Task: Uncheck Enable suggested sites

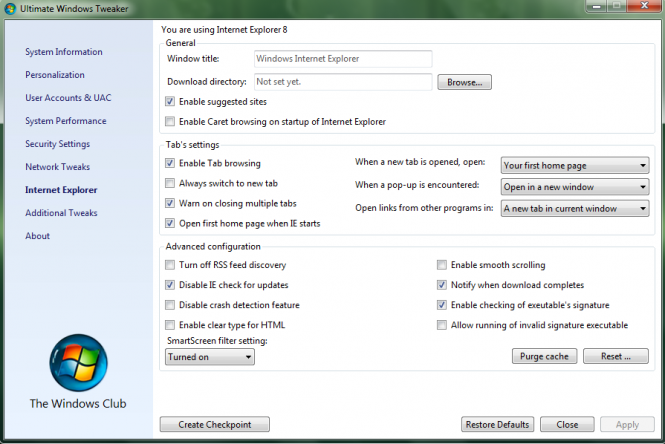Action: pos(170,102)
